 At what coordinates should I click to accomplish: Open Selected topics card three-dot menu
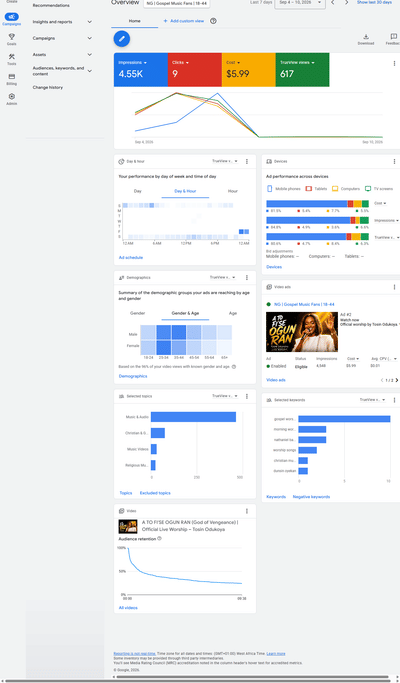click(x=247, y=396)
